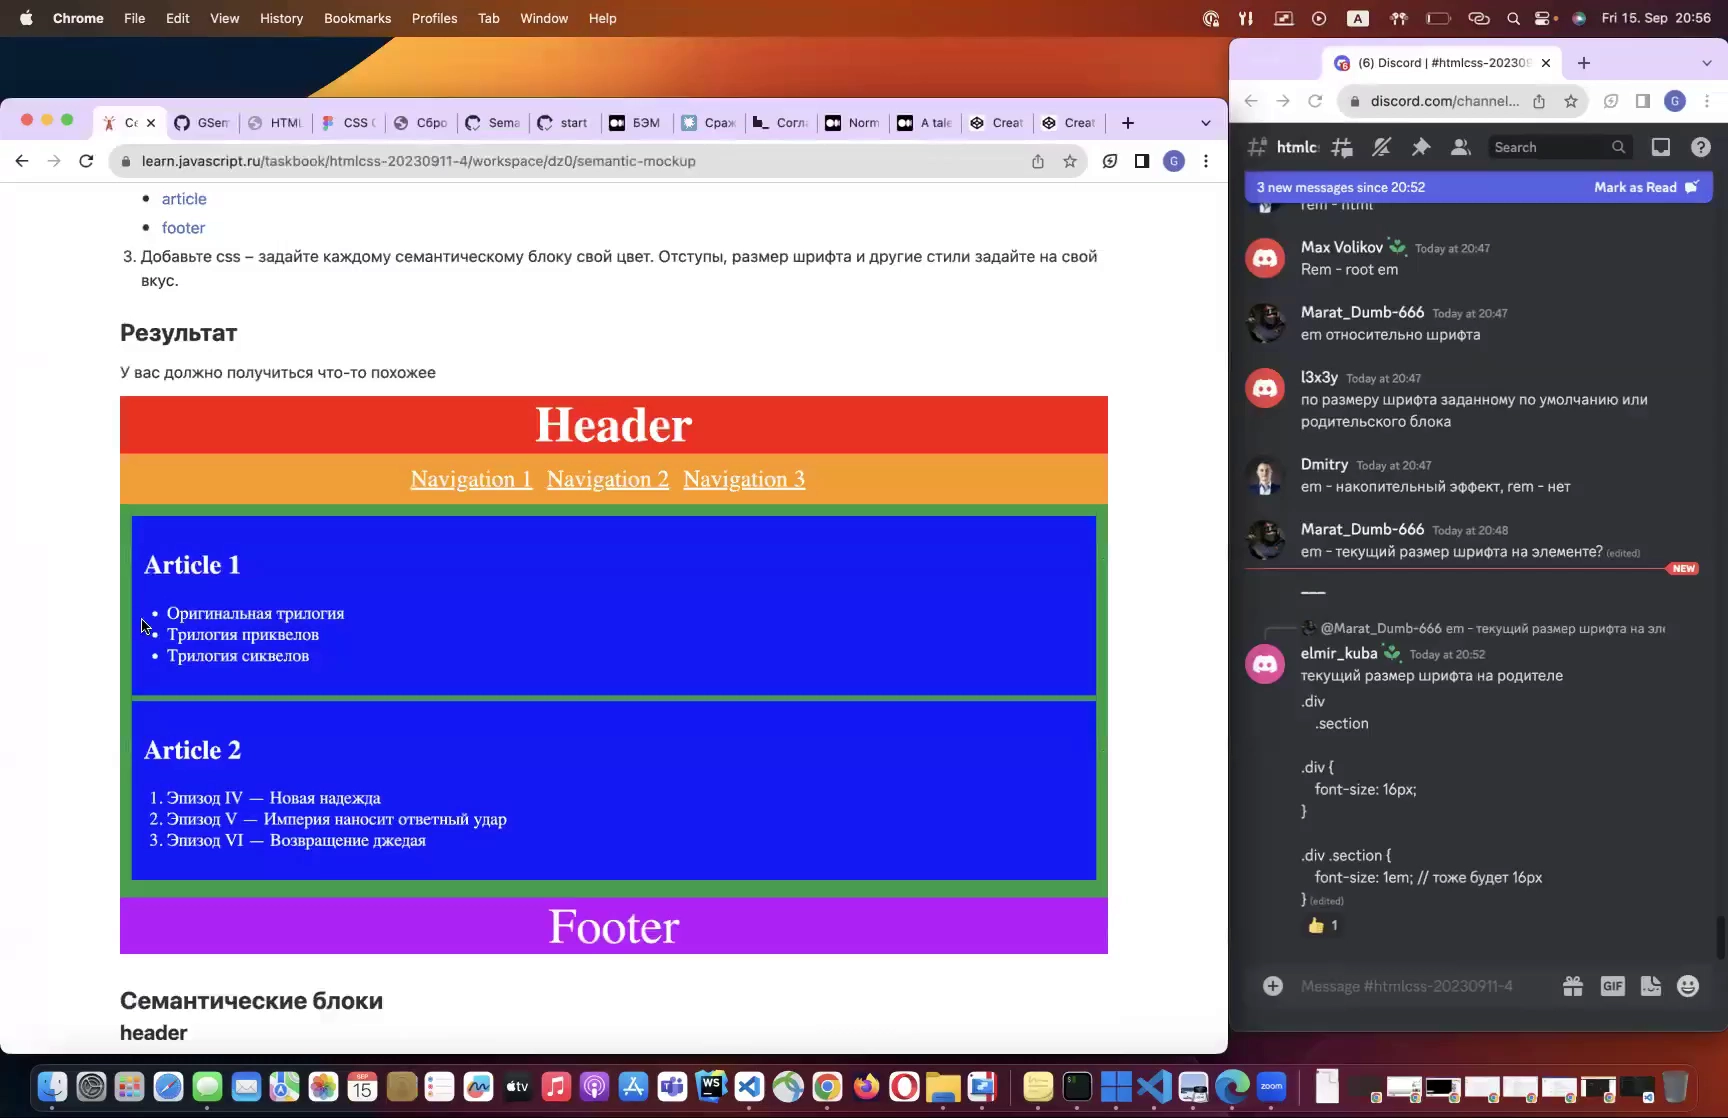Open the History menu
1728x1118 pixels.
(x=281, y=18)
